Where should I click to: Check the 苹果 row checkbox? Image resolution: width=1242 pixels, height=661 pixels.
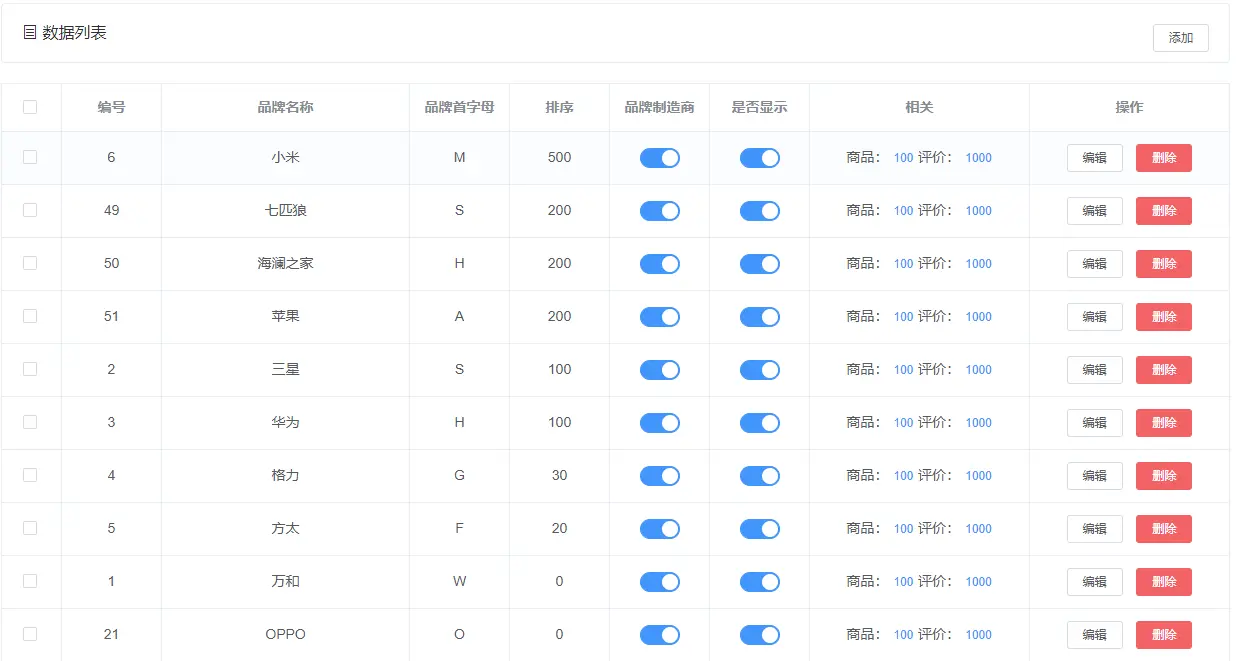click(x=30, y=316)
